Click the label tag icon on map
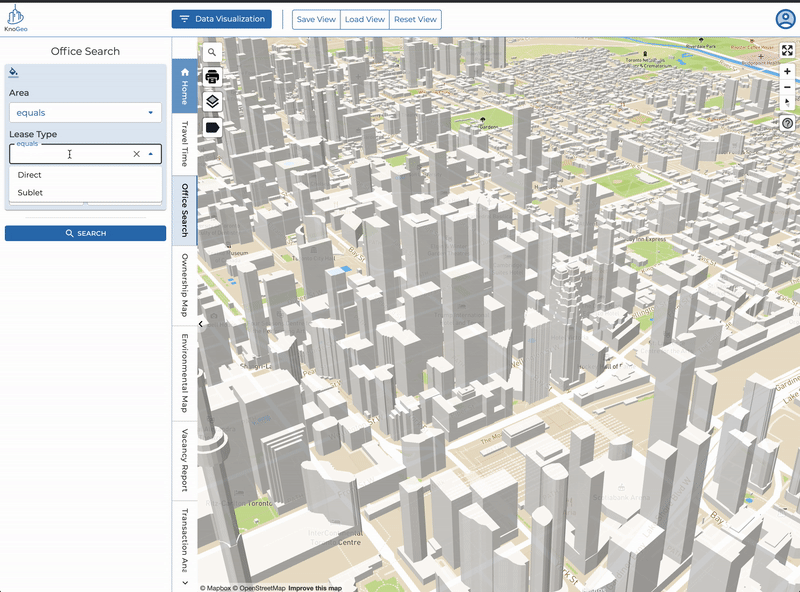Screen dimensions: 800x592 click(212, 127)
